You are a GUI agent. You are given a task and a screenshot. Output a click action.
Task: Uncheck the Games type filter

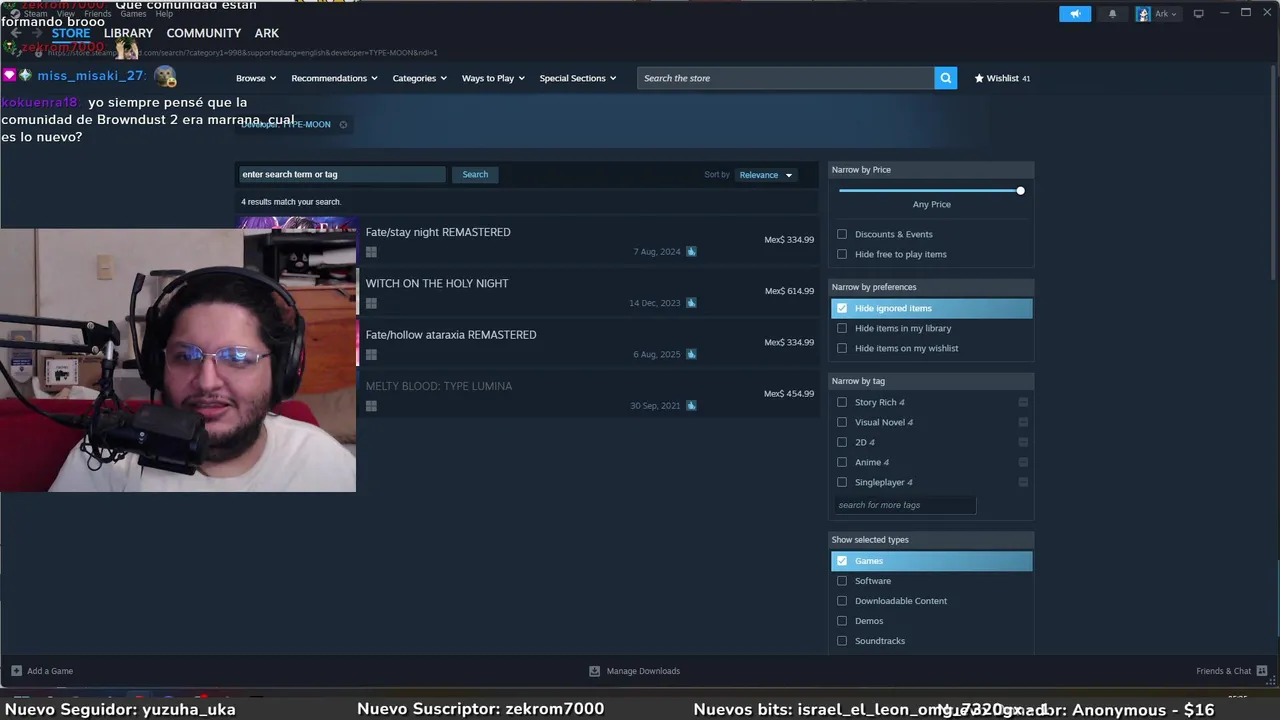[x=842, y=561]
